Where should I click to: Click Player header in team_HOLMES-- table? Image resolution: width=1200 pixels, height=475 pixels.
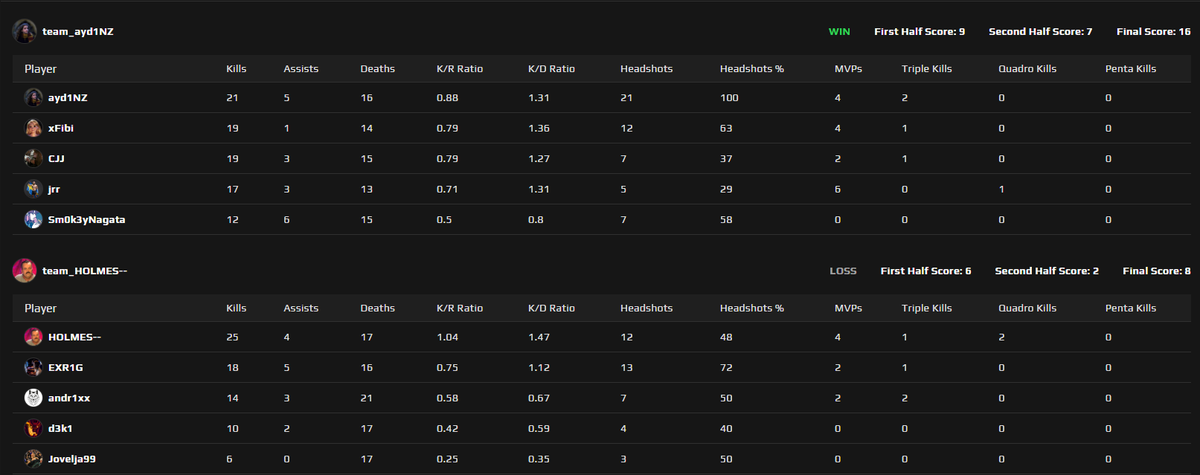coord(41,308)
